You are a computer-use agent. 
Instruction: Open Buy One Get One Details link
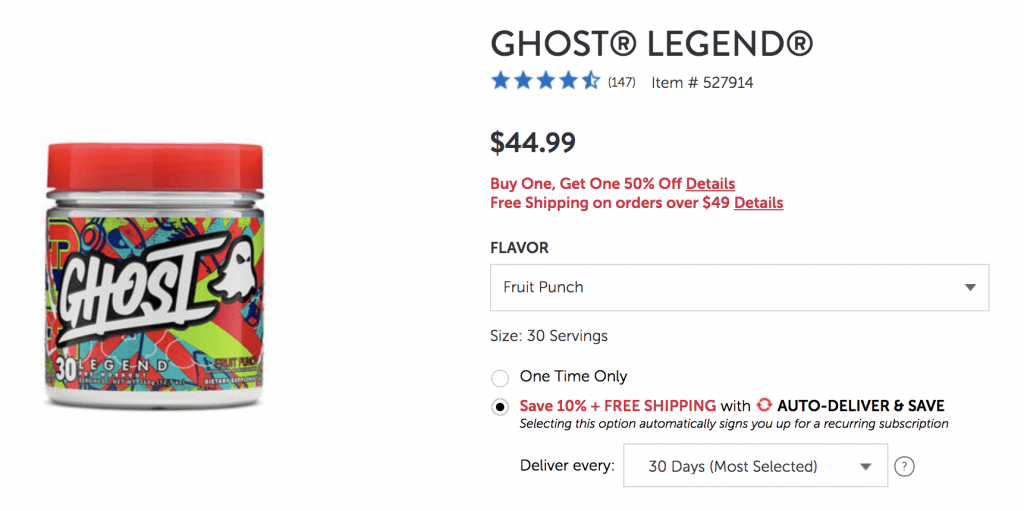[x=710, y=184]
